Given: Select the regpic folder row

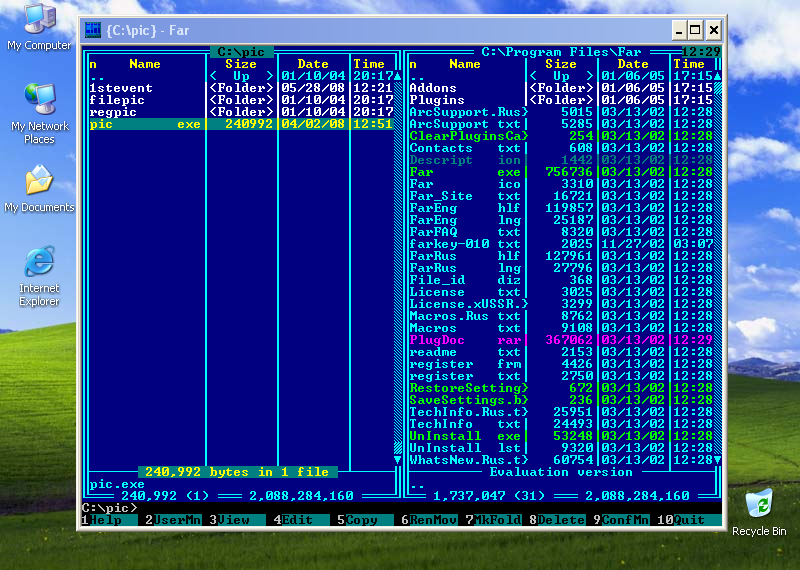Looking at the screenshot, I should pyautogui.click(x=241, y=112).
